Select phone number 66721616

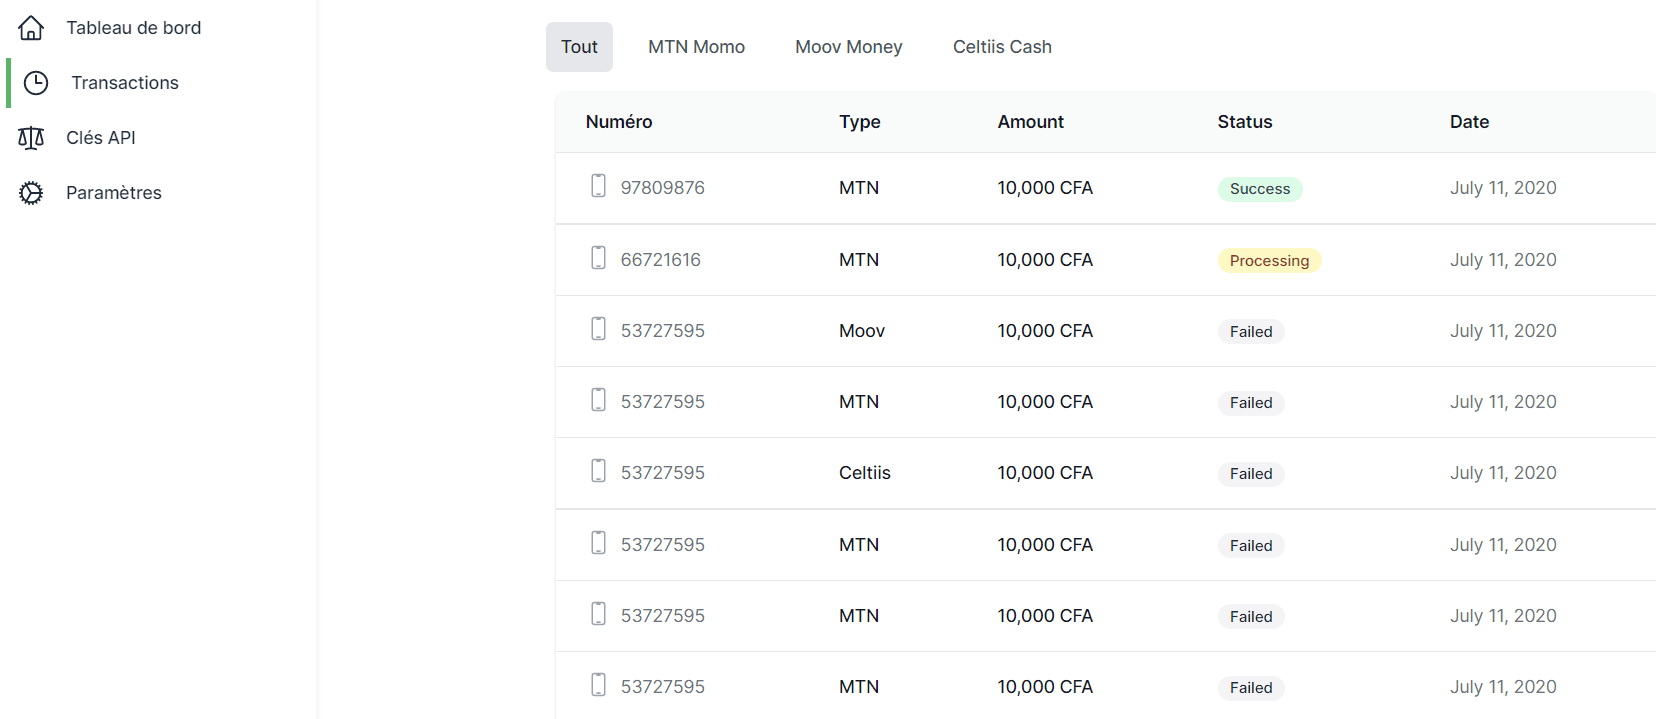[660, 260]
